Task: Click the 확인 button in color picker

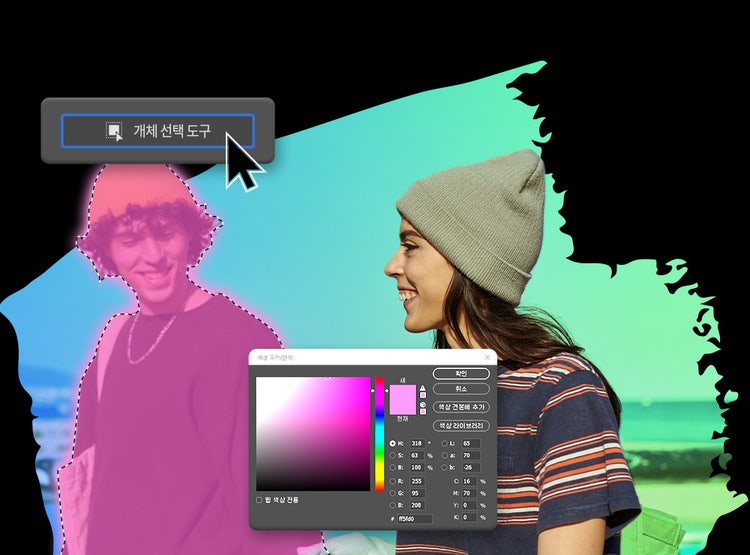Action: [x=461, y=374]
